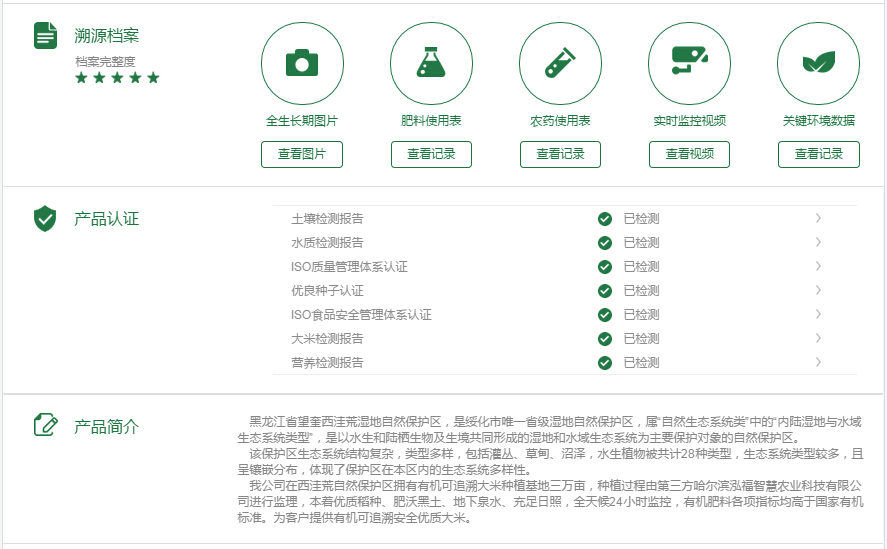Viewport: 887px width, 549px height.
Task: Expand the 水质检测报告 row arrow
Action: pos(818,242)
